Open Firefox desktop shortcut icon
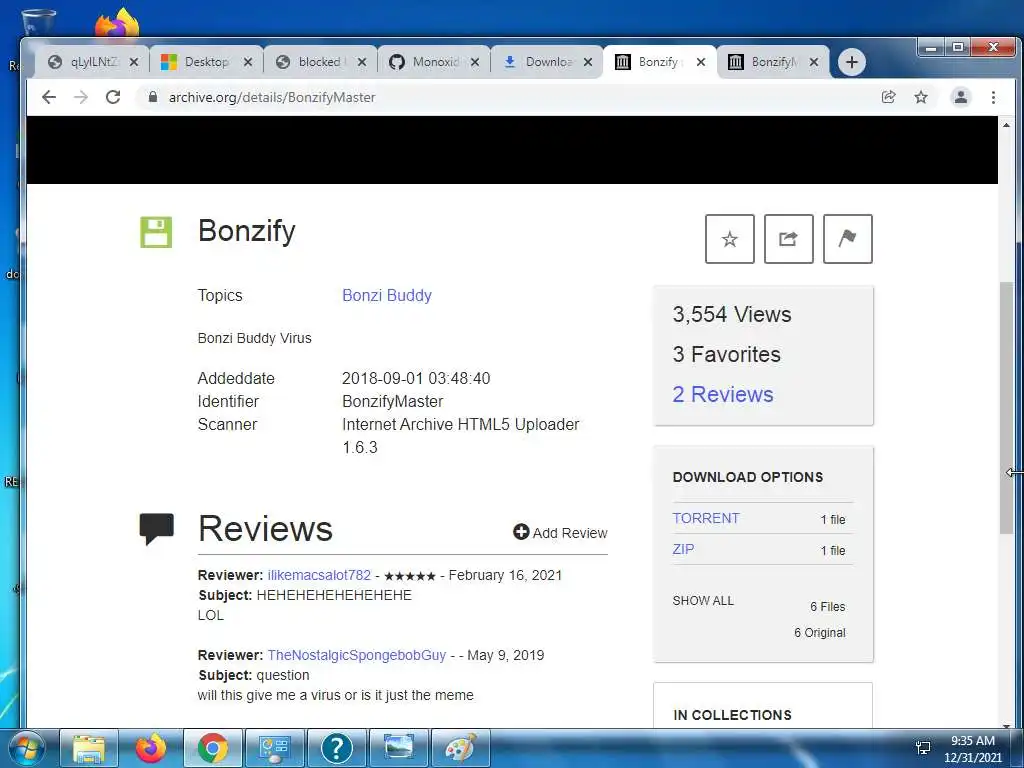Viewport: 1024px width, 768px height. pos(118,23)
